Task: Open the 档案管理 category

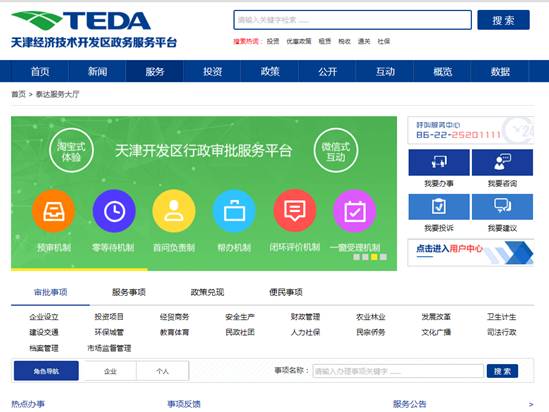Action: (44, 348)
